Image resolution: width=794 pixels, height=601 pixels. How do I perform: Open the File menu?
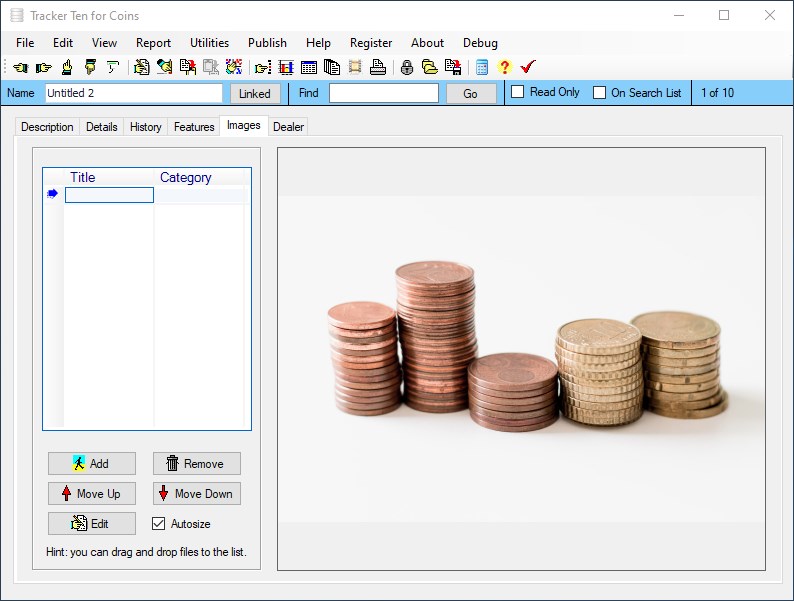click(25, 43)
